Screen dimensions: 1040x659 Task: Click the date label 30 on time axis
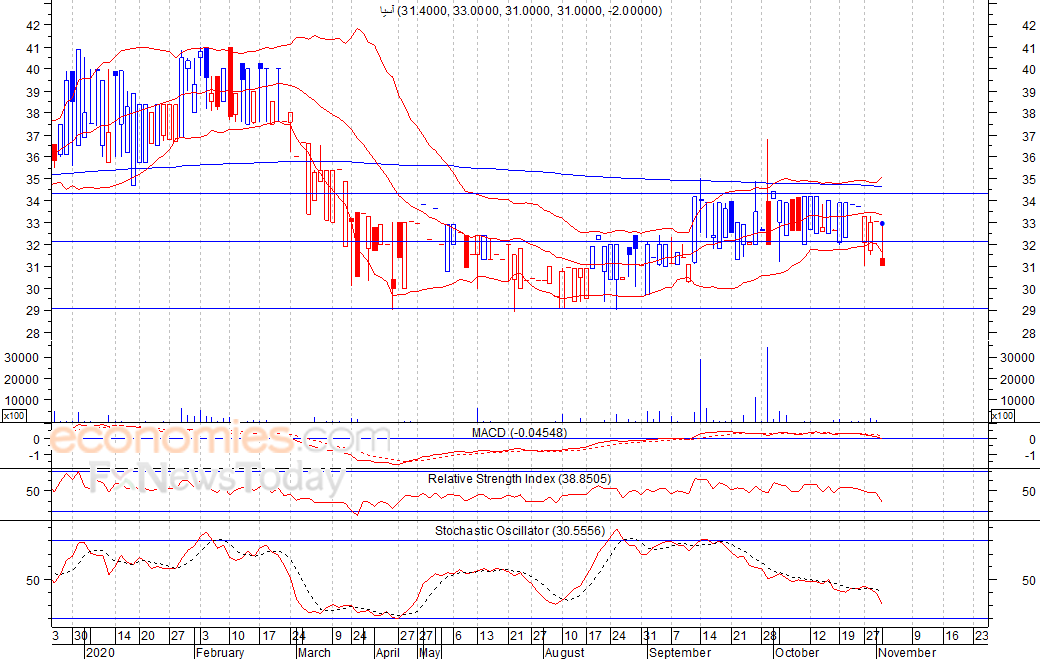81,636
